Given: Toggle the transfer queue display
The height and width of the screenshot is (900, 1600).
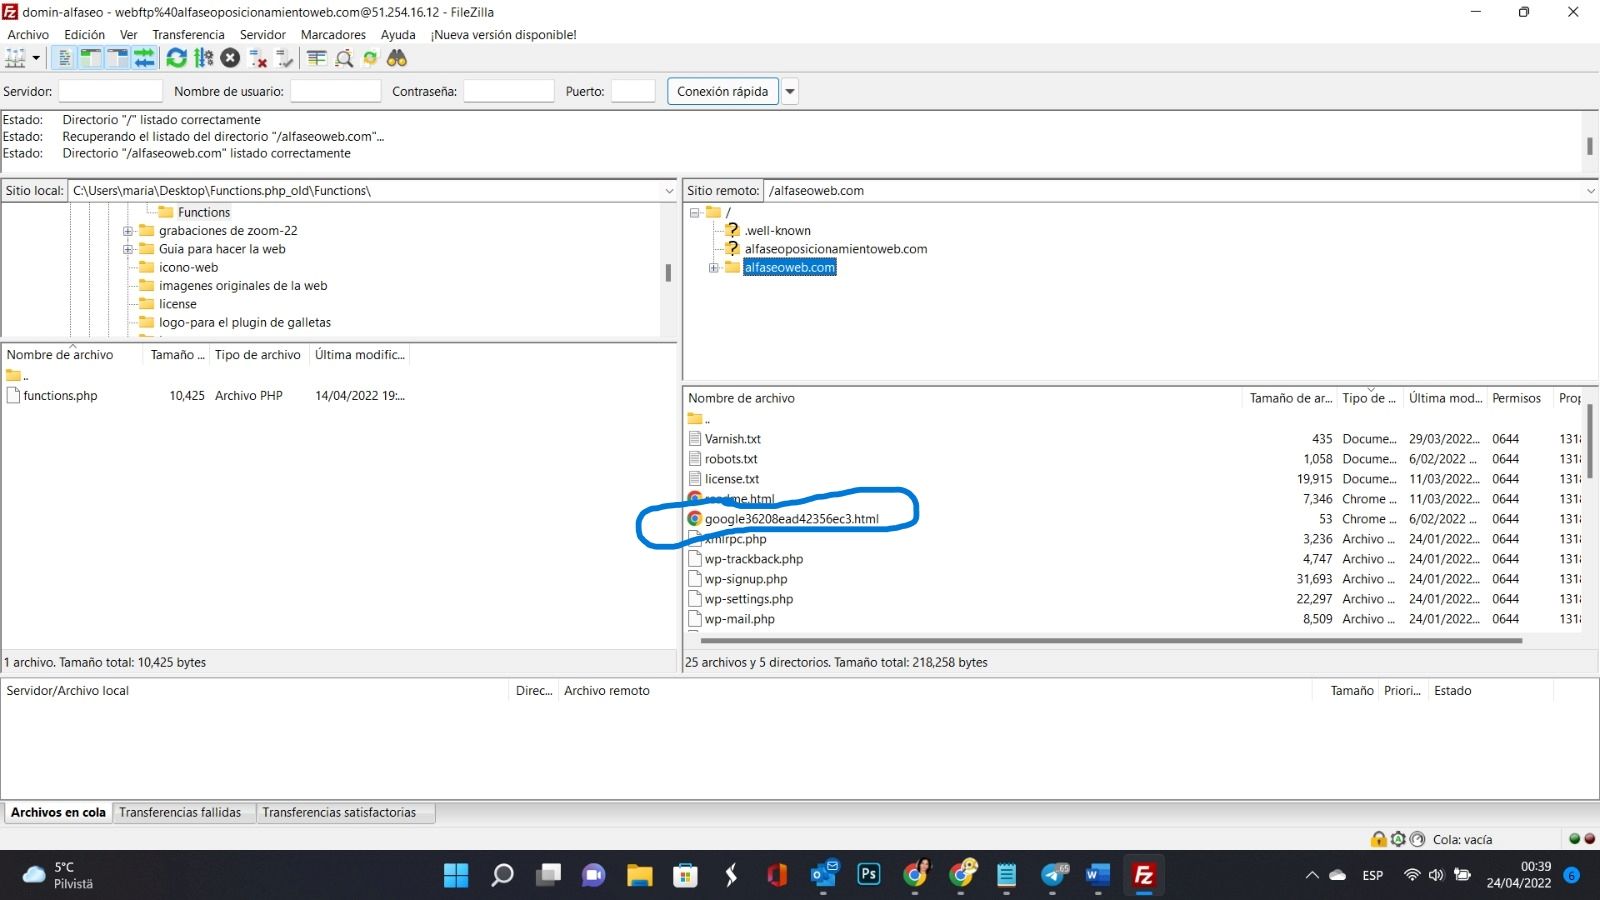Looking at the screenshot, I should [x=144, y=58].
